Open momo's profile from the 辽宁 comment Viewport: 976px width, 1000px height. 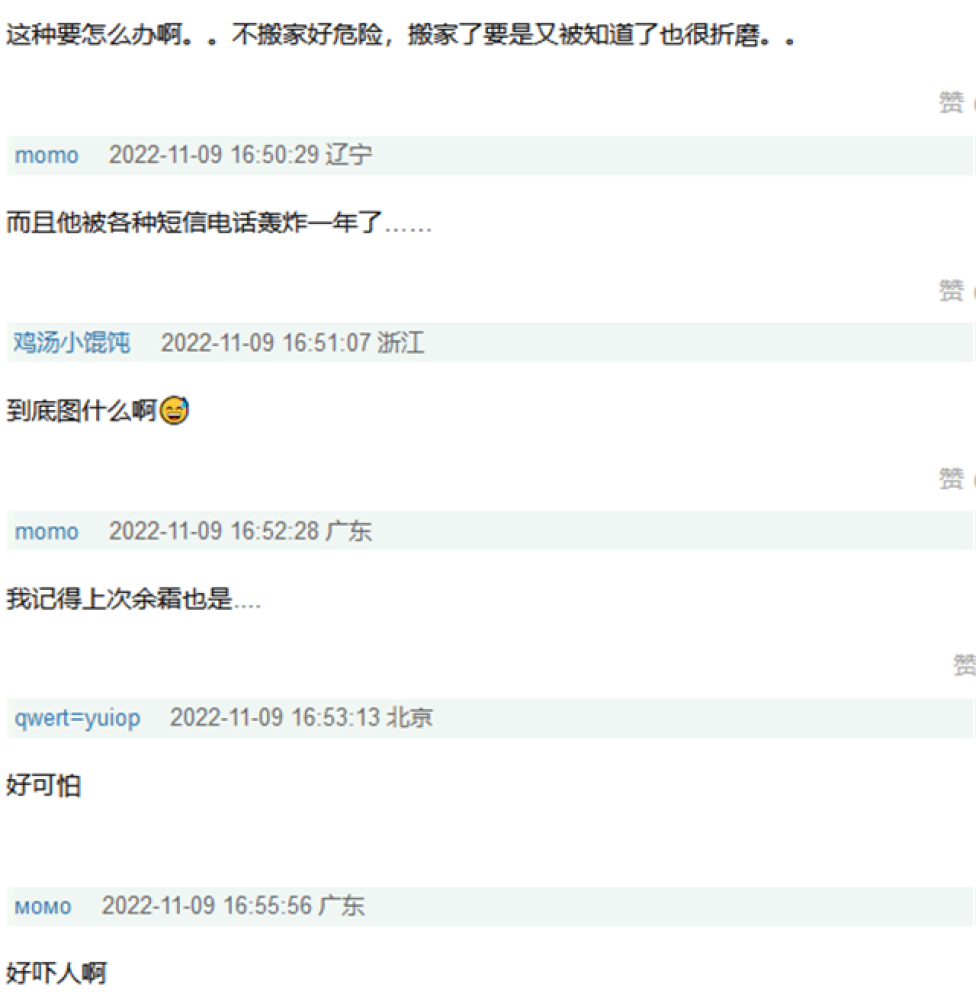[x=47, y=155]
